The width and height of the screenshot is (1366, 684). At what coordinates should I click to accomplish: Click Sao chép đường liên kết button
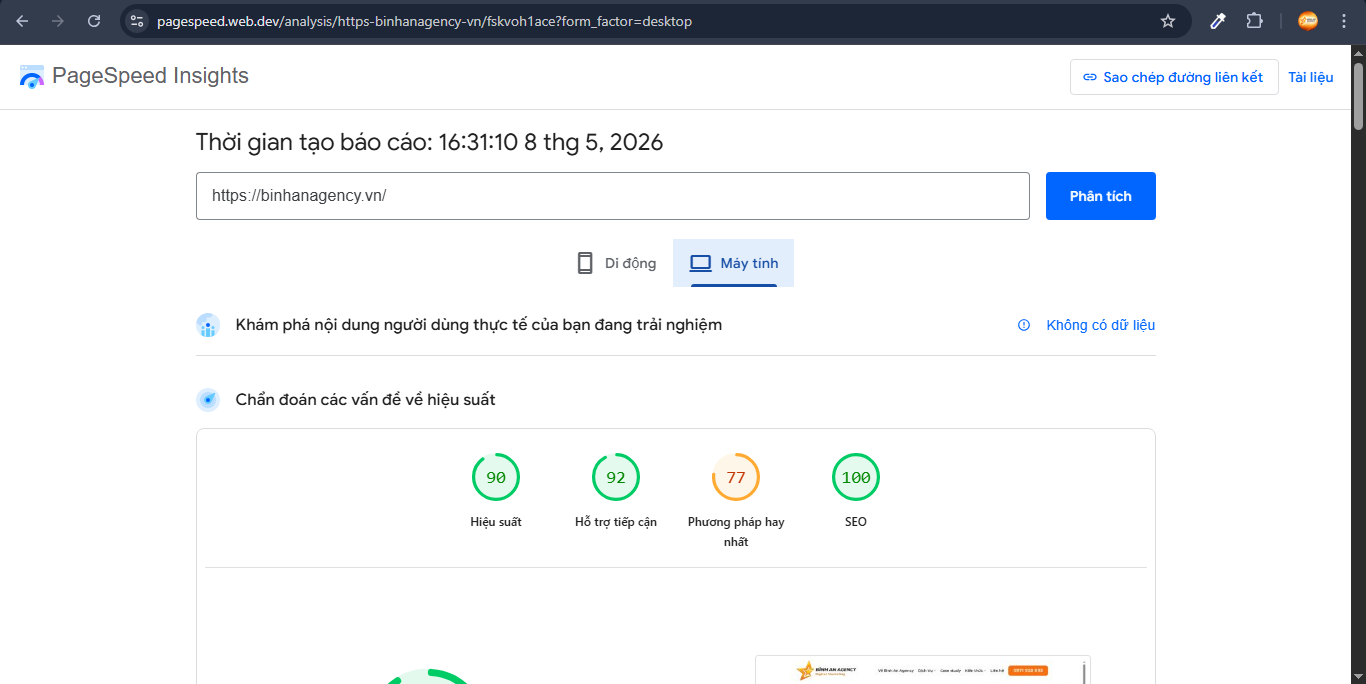(x=1174, y=77)
